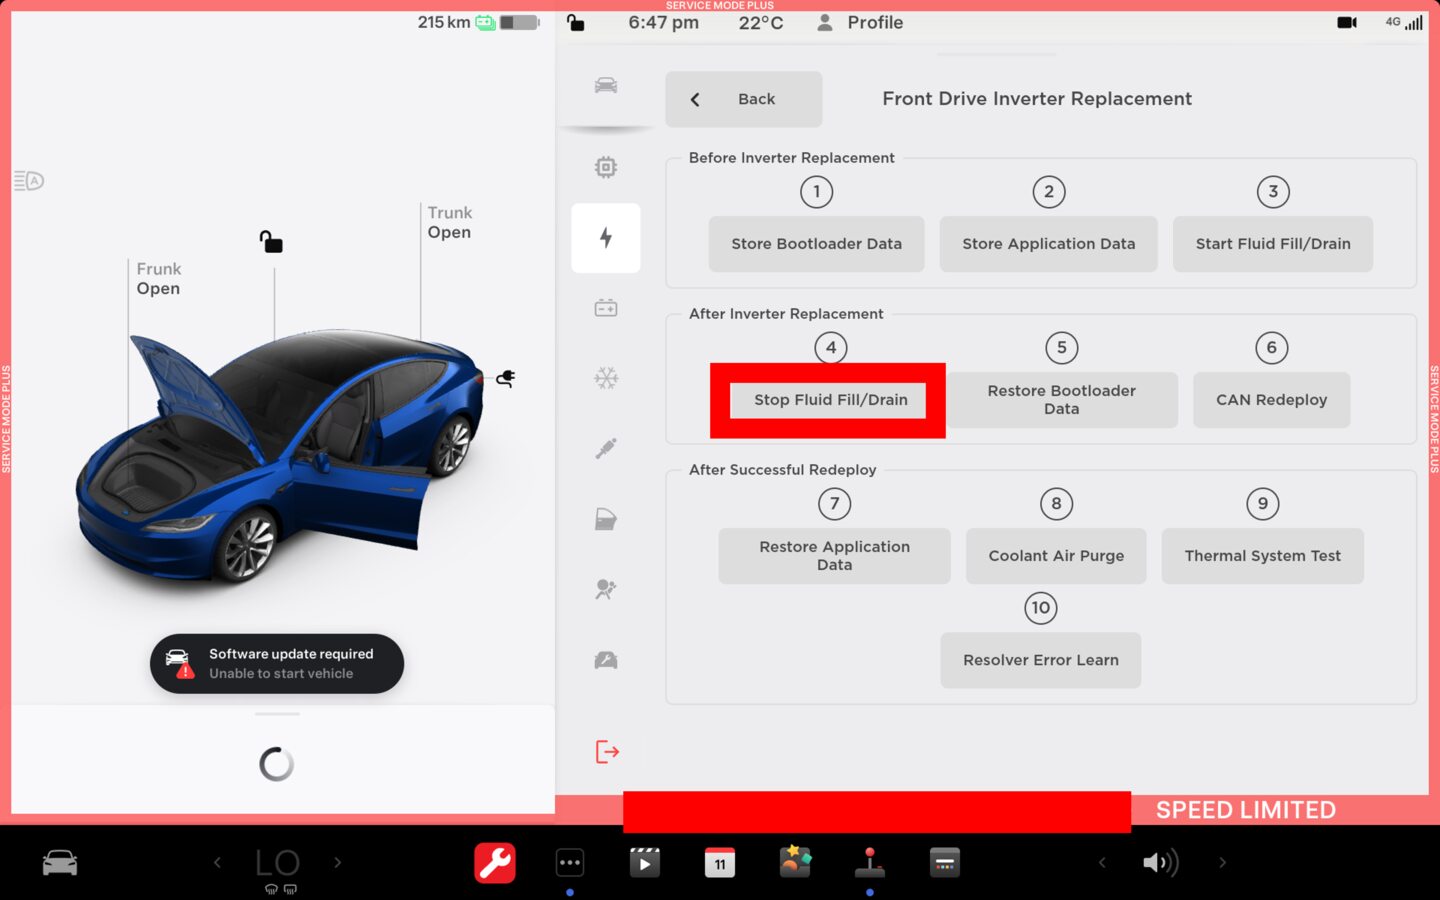Click the exit service mode icon
The height and width of the screenshot is (900, 1440).
tap(607, 752)
